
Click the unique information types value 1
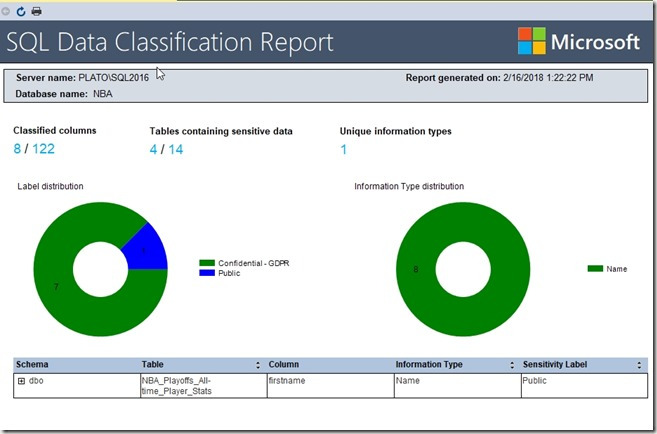[x=343, y=150]
